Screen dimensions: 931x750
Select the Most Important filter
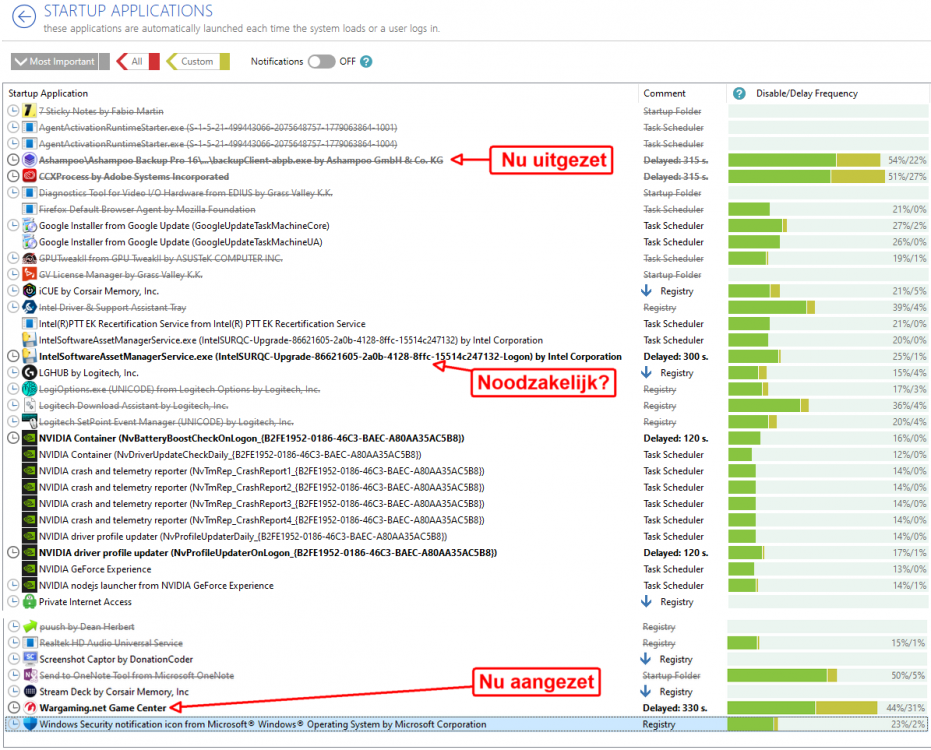[x=60, y=61]
